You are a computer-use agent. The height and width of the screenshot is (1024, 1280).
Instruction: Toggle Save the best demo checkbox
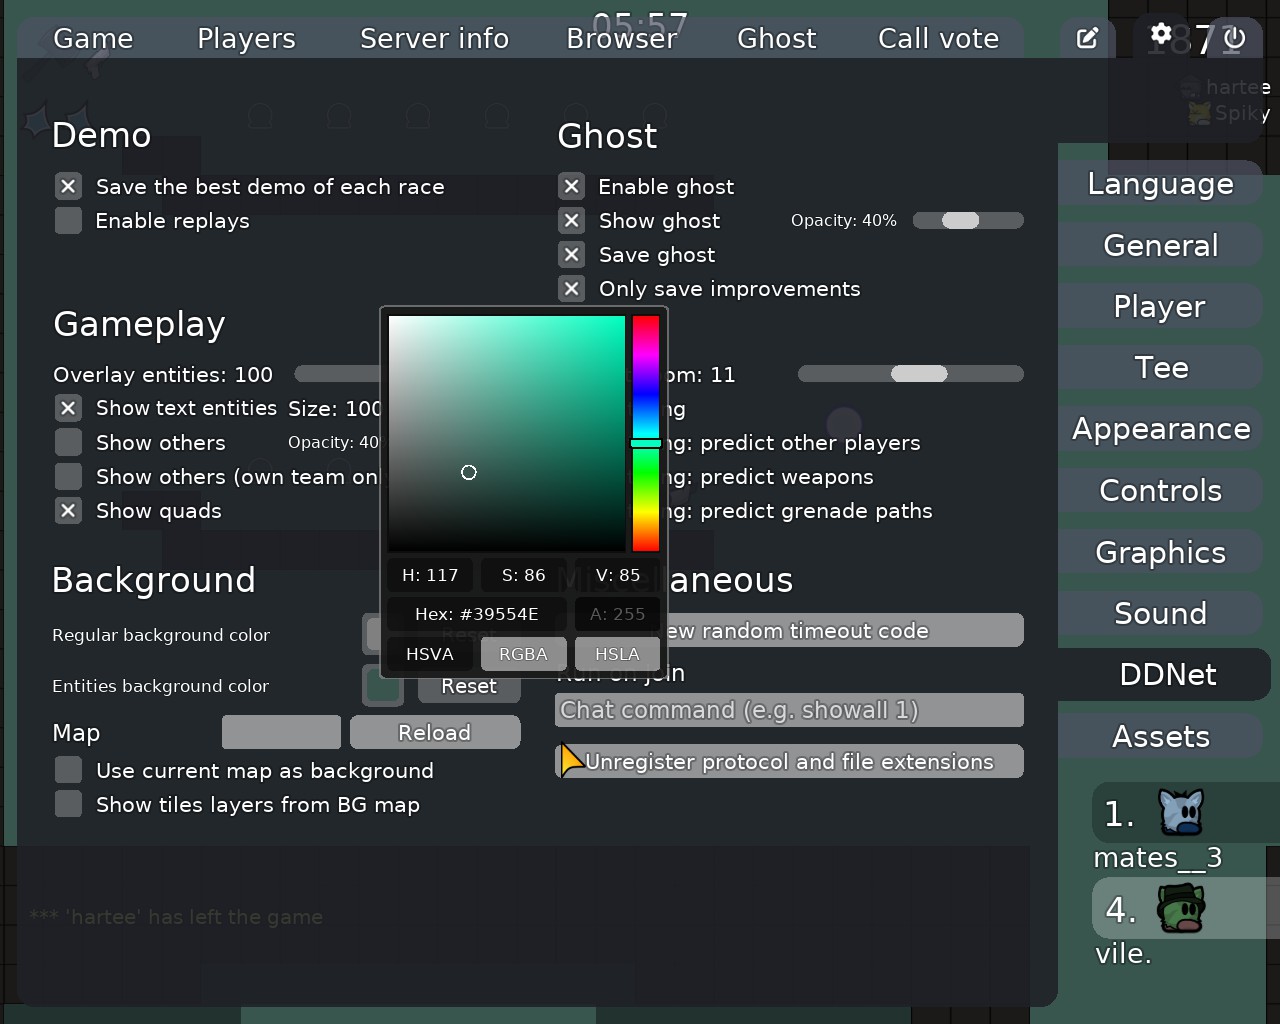click(x=68, y=187)
